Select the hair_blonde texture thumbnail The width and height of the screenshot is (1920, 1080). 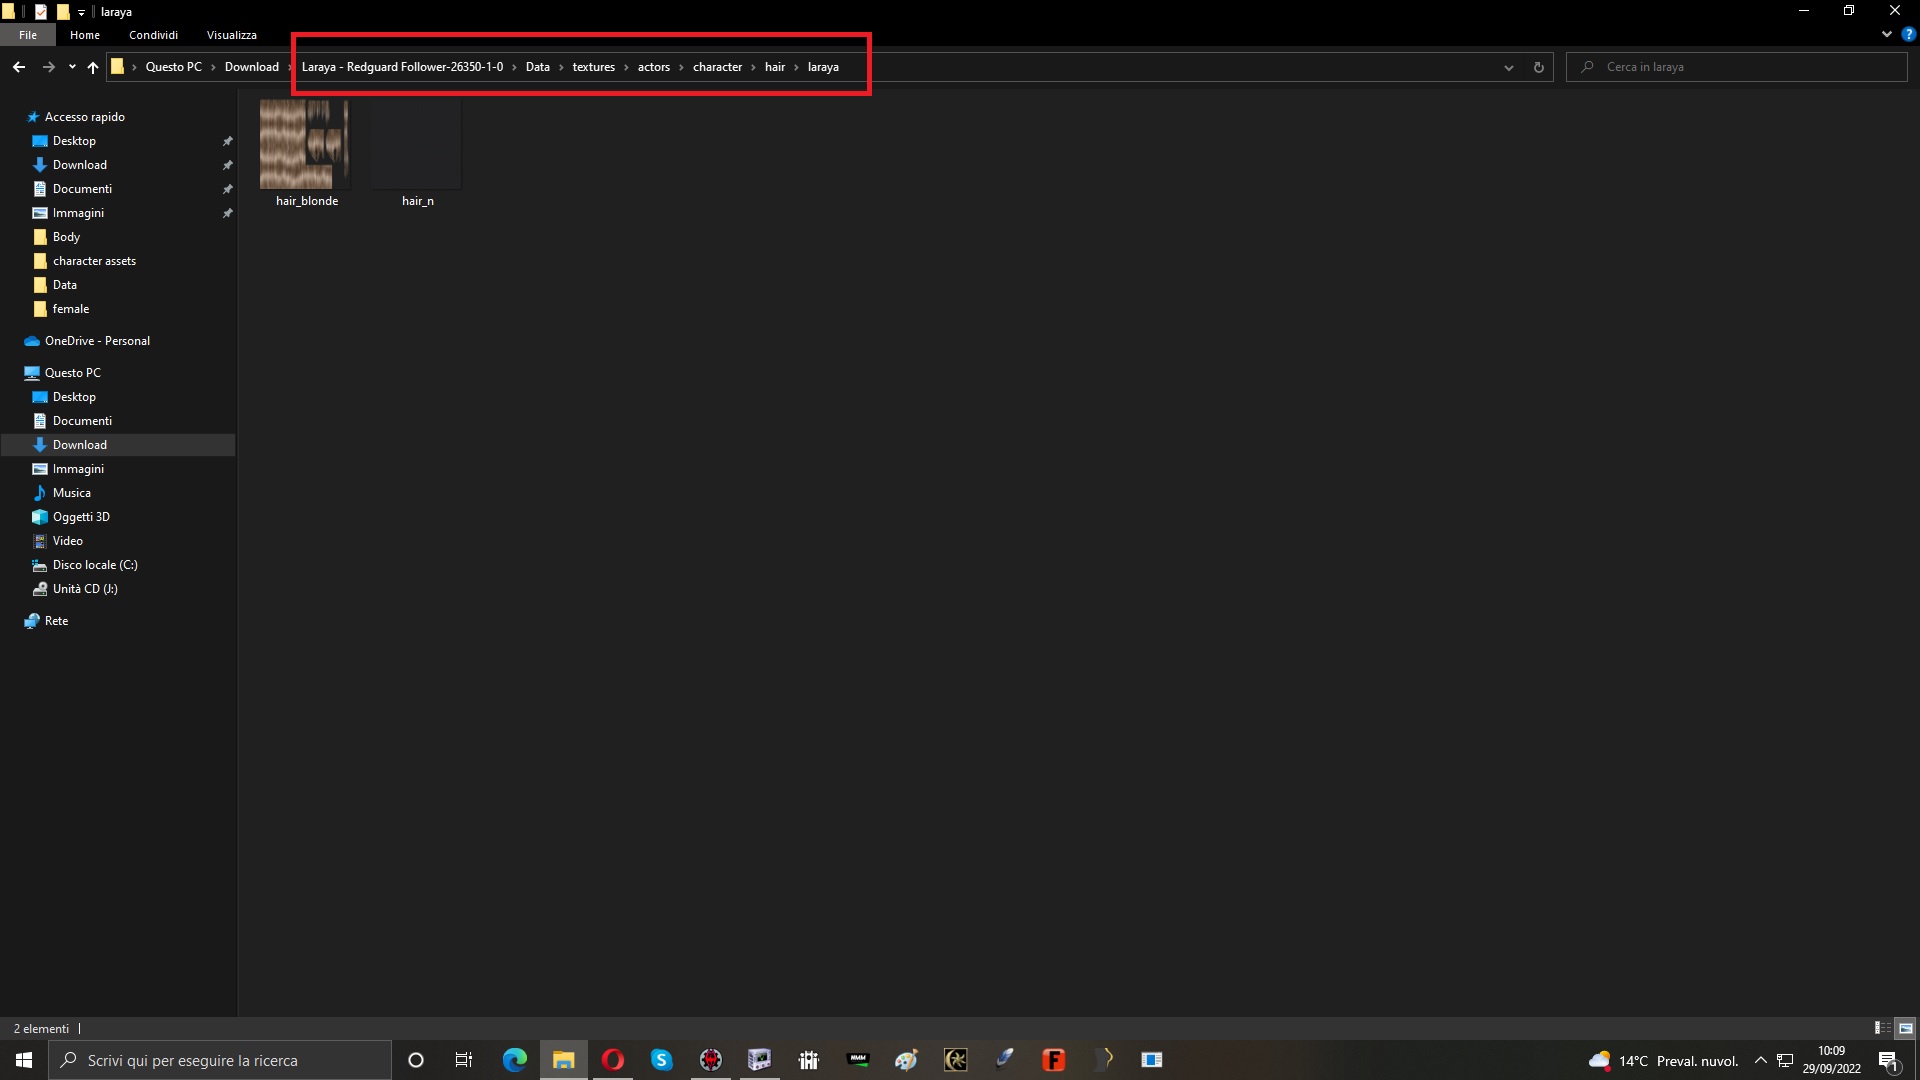tap(305, 144)
